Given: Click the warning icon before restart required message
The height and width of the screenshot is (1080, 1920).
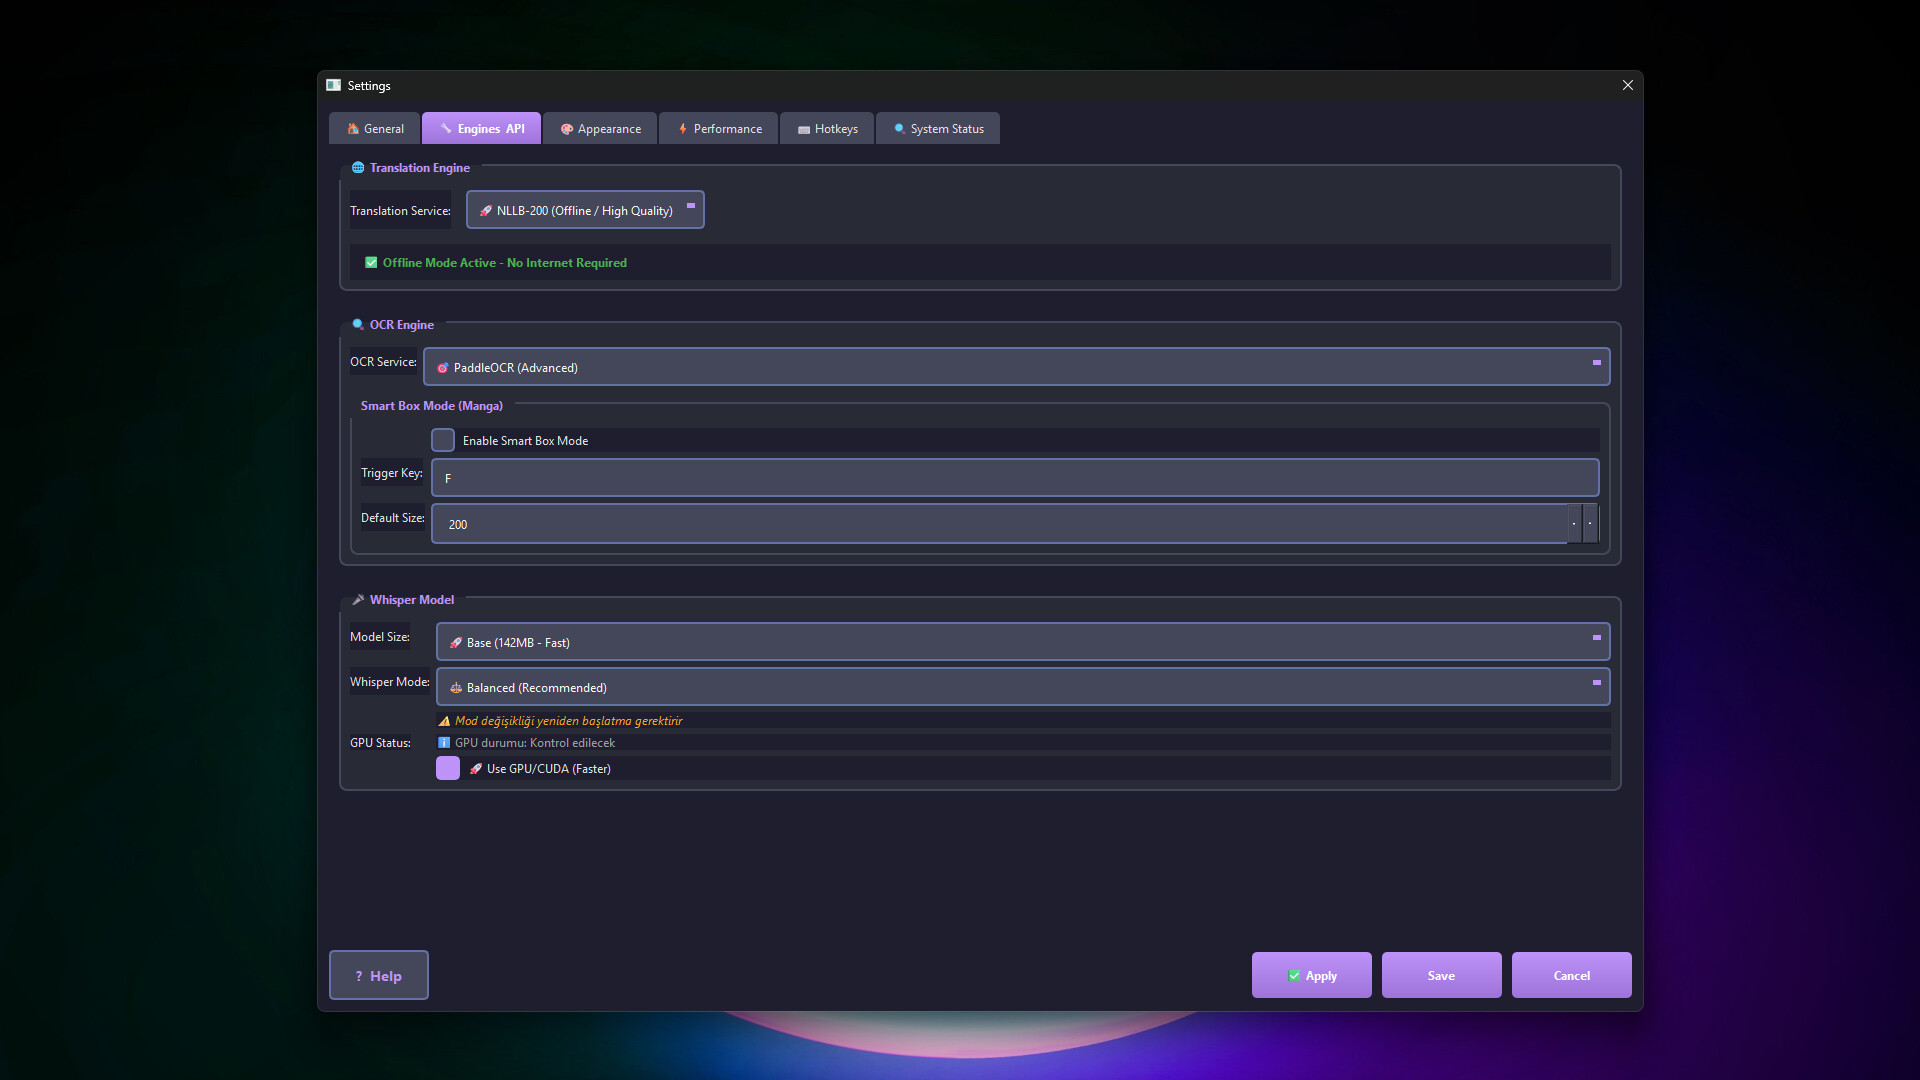Looking at the screenshot, I should coord(445,720).
